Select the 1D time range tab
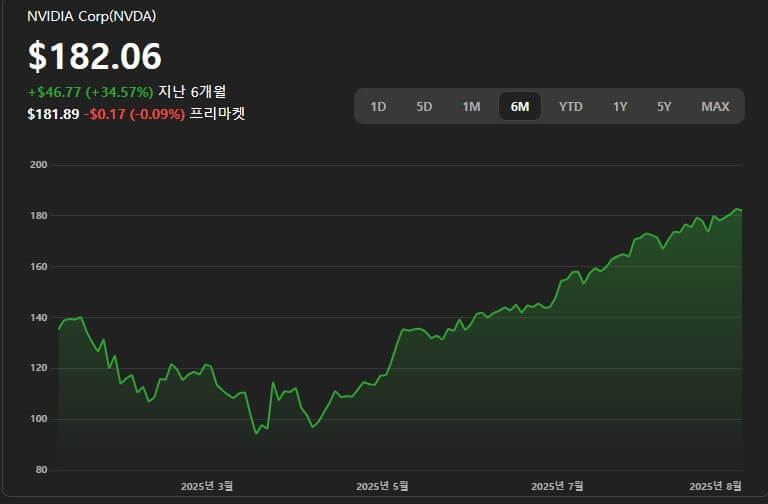The width and height of the screenshot is (768, 504). (378, 106)
